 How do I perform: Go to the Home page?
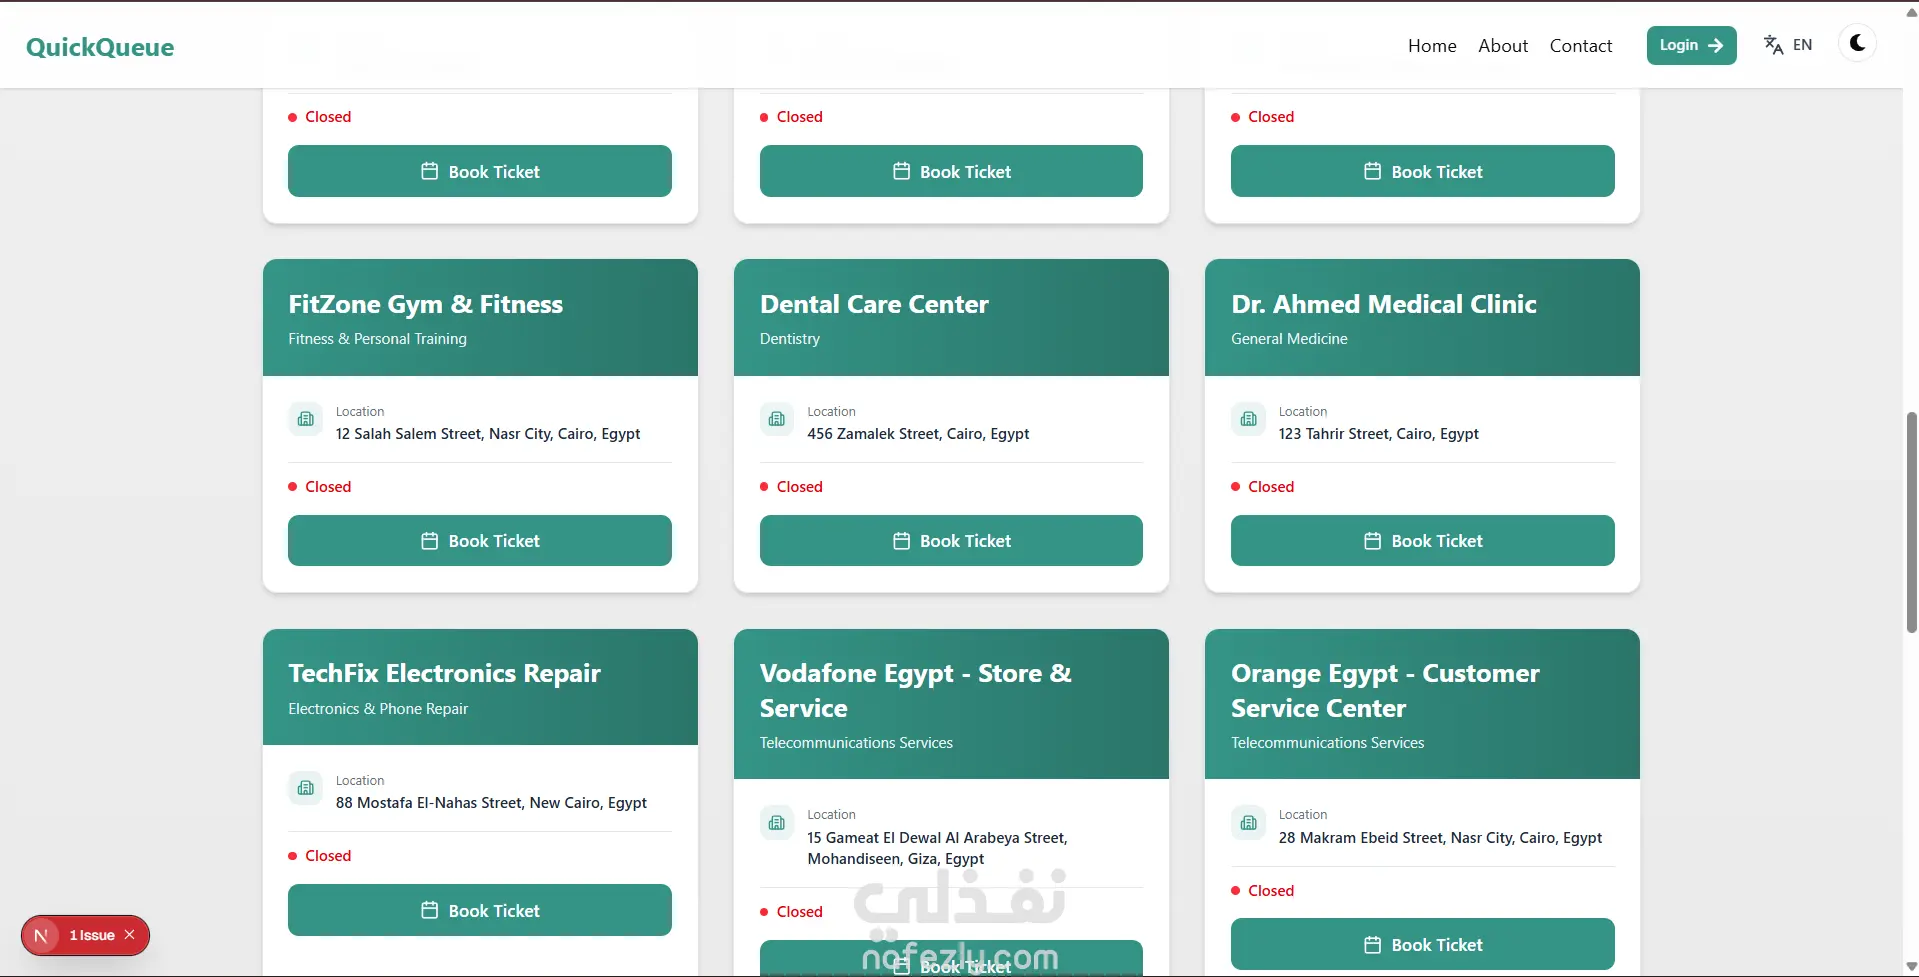1432,46
